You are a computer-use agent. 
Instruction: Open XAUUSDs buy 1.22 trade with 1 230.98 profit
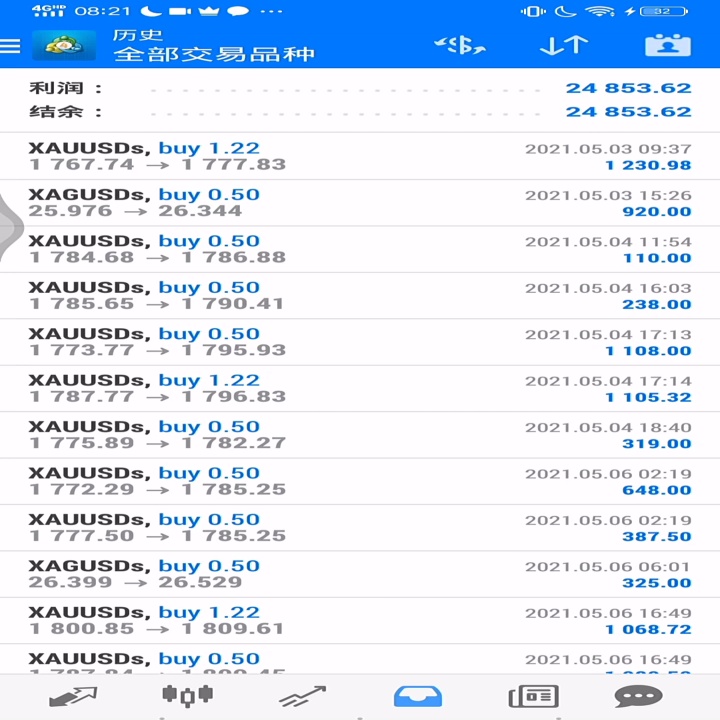click(360, 156)
